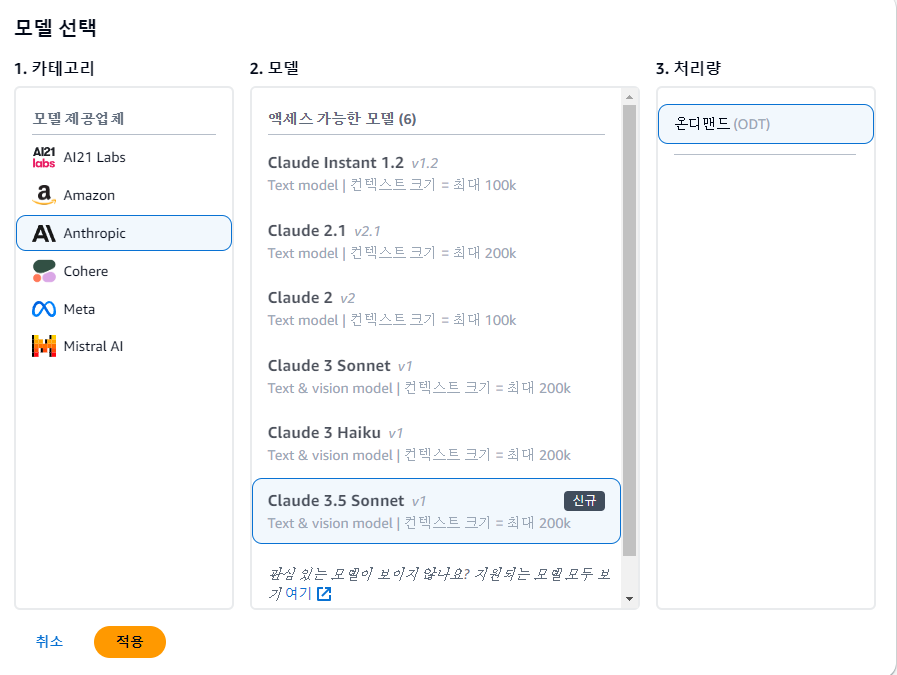This screenshot has height=675, width=897.
Task: Click the Cohere logo icon
Action: (x=44, y=271)
